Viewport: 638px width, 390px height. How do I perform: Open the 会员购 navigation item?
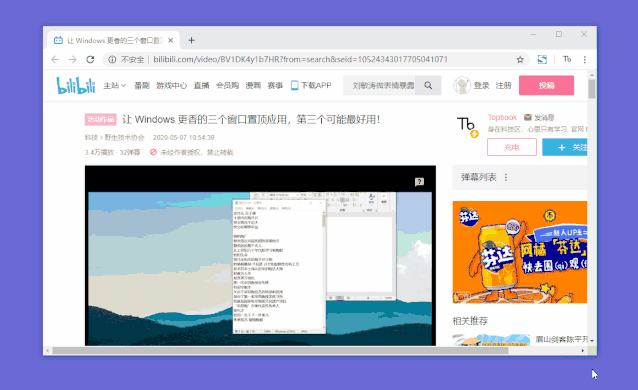click(x=227, y=85)
